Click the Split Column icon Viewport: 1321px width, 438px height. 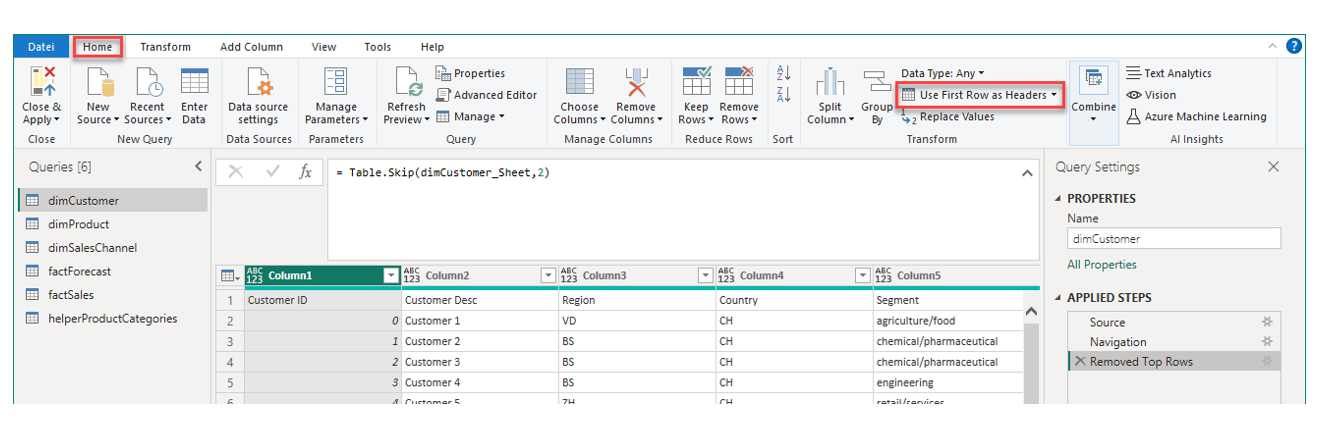830,82
